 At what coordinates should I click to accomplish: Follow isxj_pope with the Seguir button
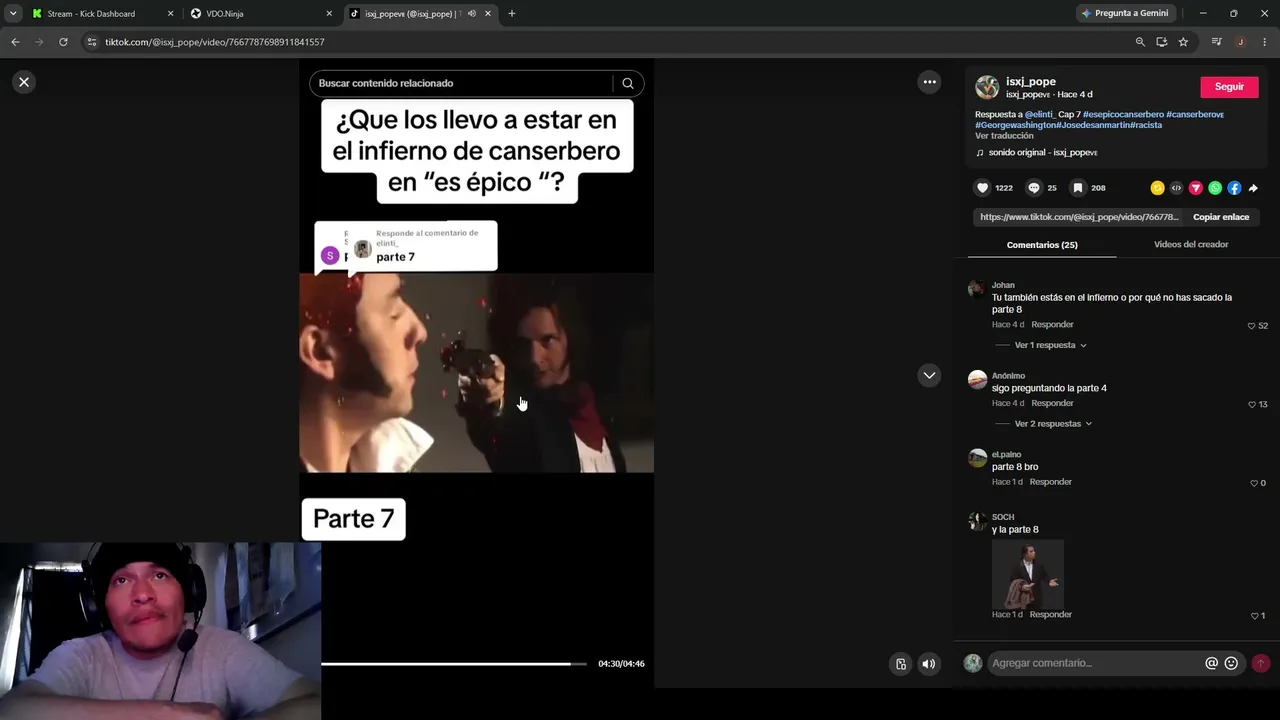[1229, 87]
